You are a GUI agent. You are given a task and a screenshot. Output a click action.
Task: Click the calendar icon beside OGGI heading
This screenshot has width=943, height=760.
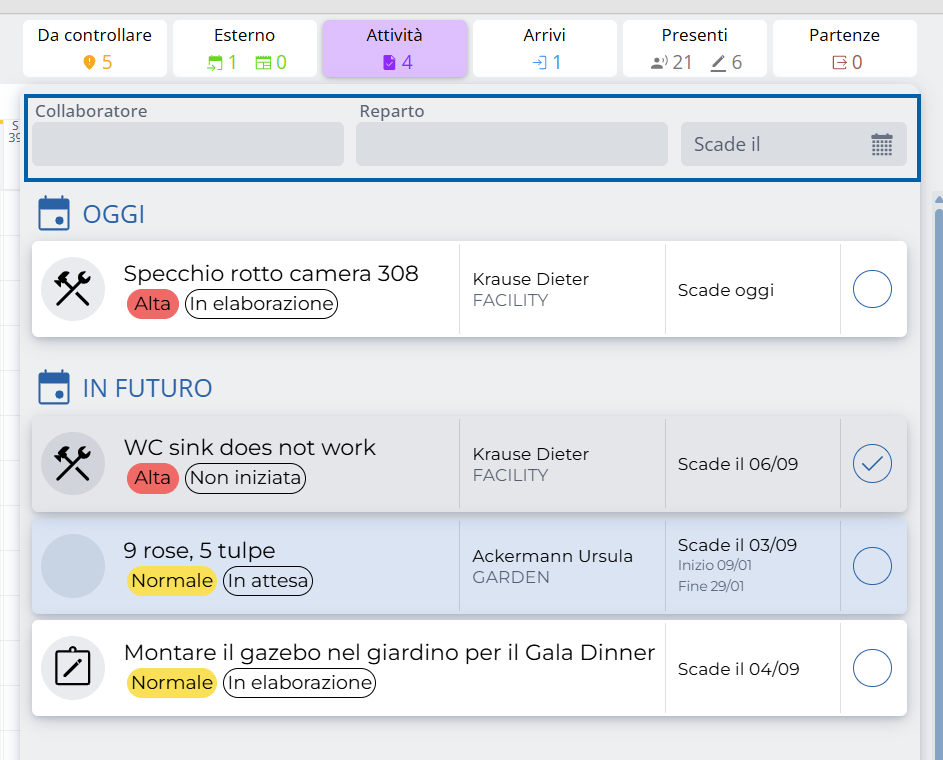coord(53,214)
